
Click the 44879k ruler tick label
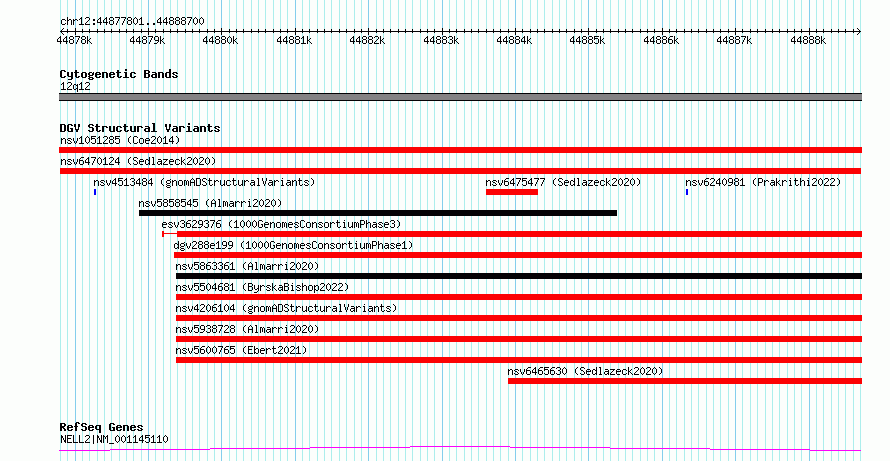[147, 40]
